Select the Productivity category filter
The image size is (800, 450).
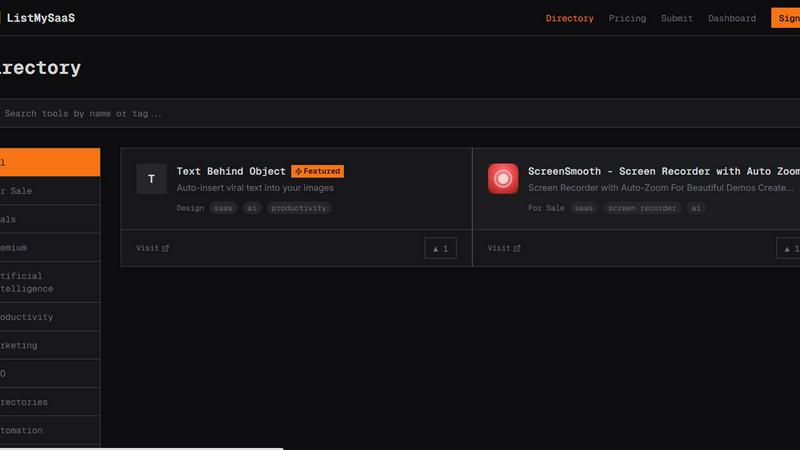tap(50, 317)
